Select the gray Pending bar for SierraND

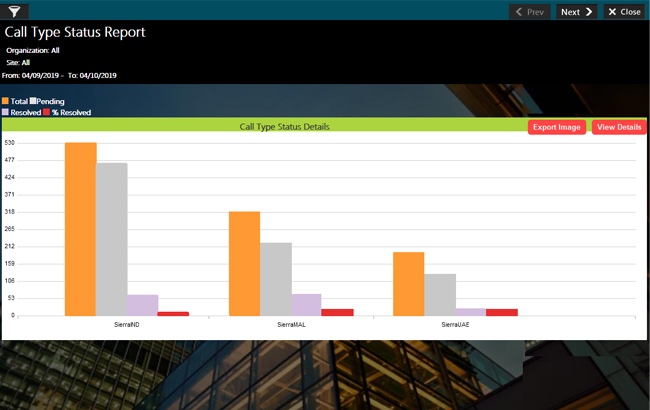[x=111, y=239]
